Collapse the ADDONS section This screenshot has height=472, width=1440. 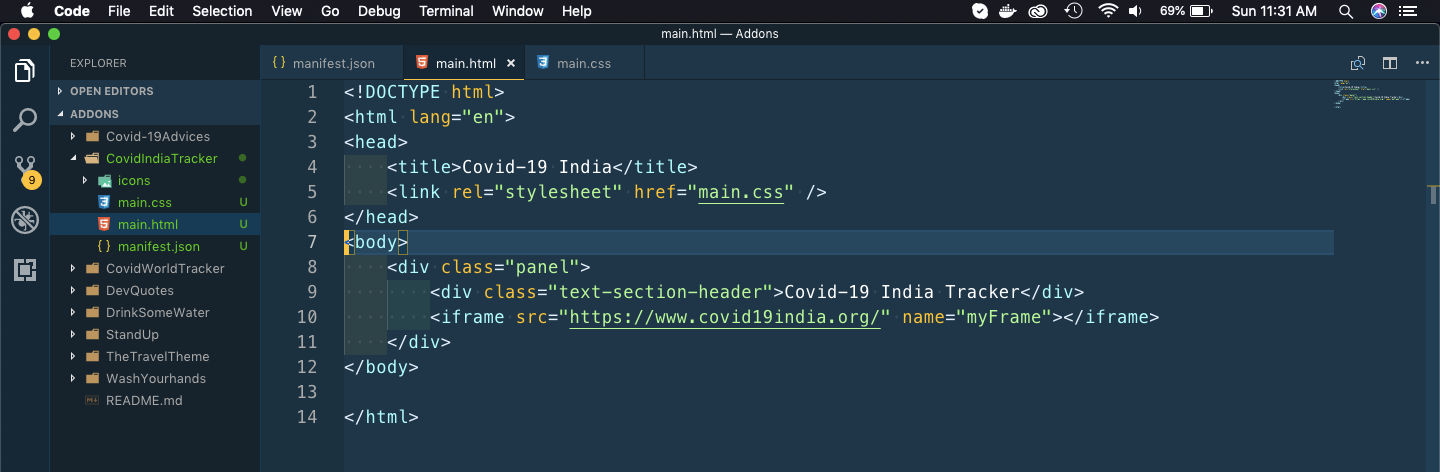coord(155,114)
